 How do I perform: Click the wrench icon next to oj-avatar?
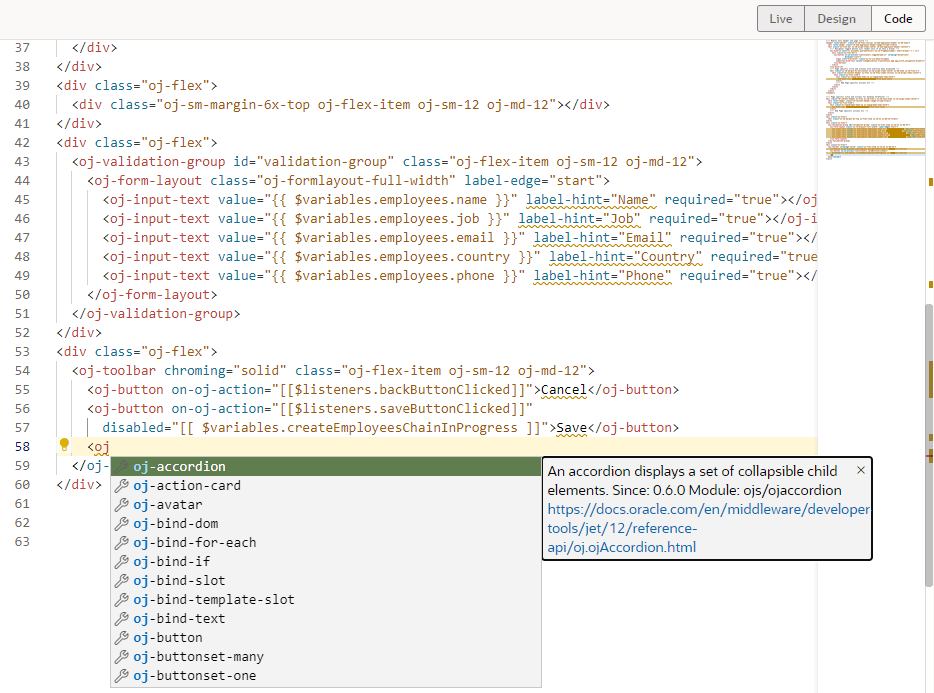pos(120,504)
